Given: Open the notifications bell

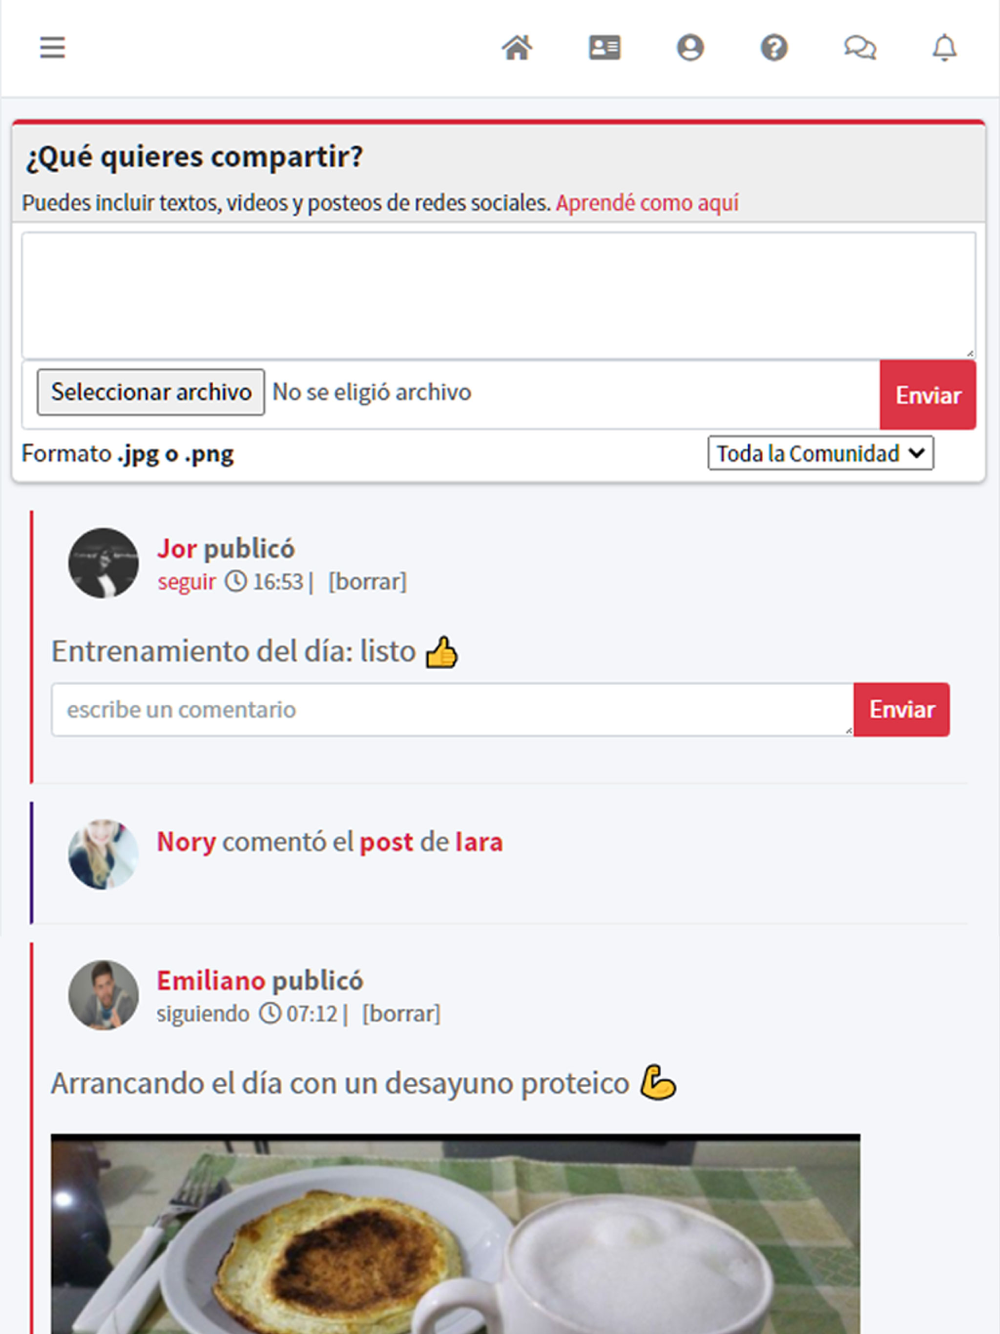Looking at the screenshot, I should coord(945,47).
